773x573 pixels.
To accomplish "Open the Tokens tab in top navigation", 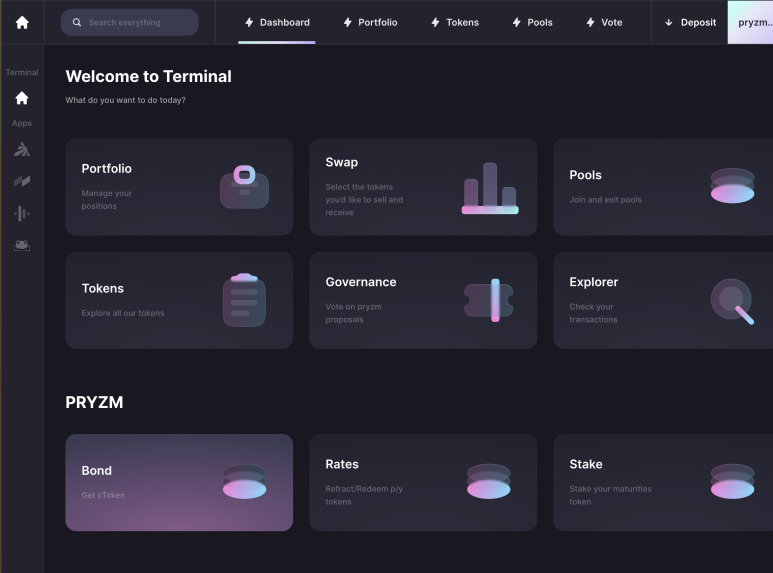I will click(455, 22).
